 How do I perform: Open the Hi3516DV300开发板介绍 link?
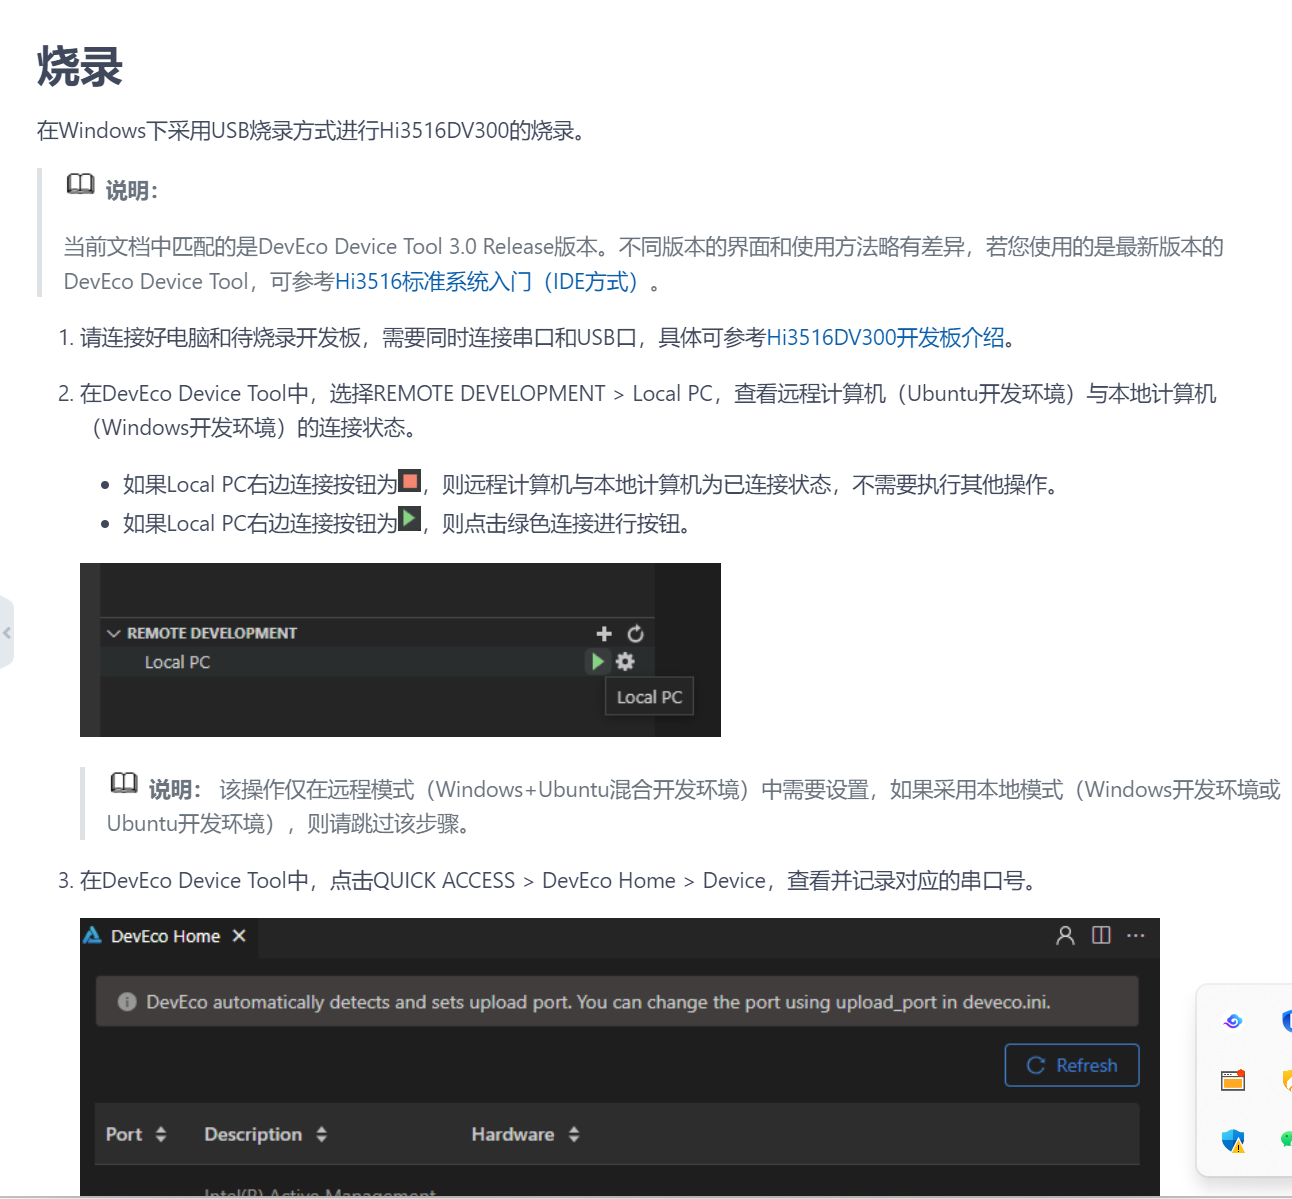pyautogui.click(x=885, y=338)
